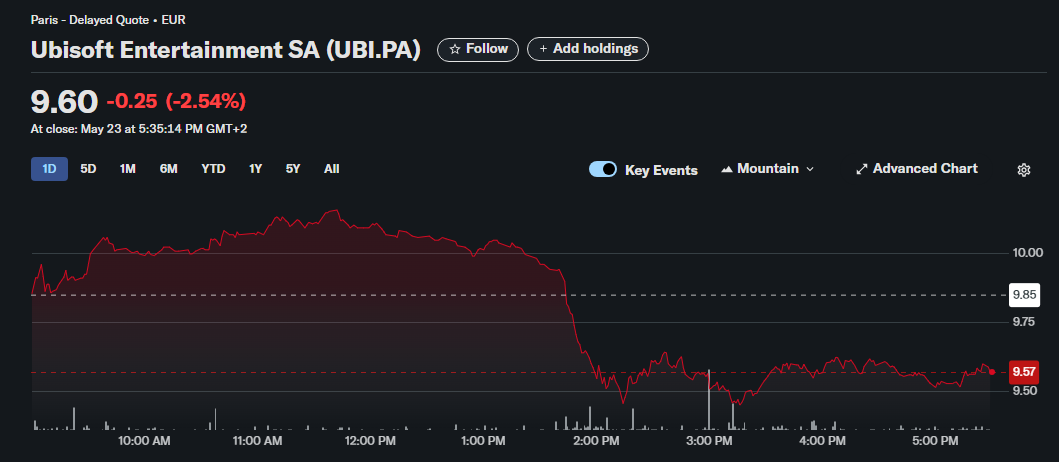Click the 10.00 price axis label
Image resolution: width=1059 pixels, height=462 pixels.
(x=1027, y=253)
